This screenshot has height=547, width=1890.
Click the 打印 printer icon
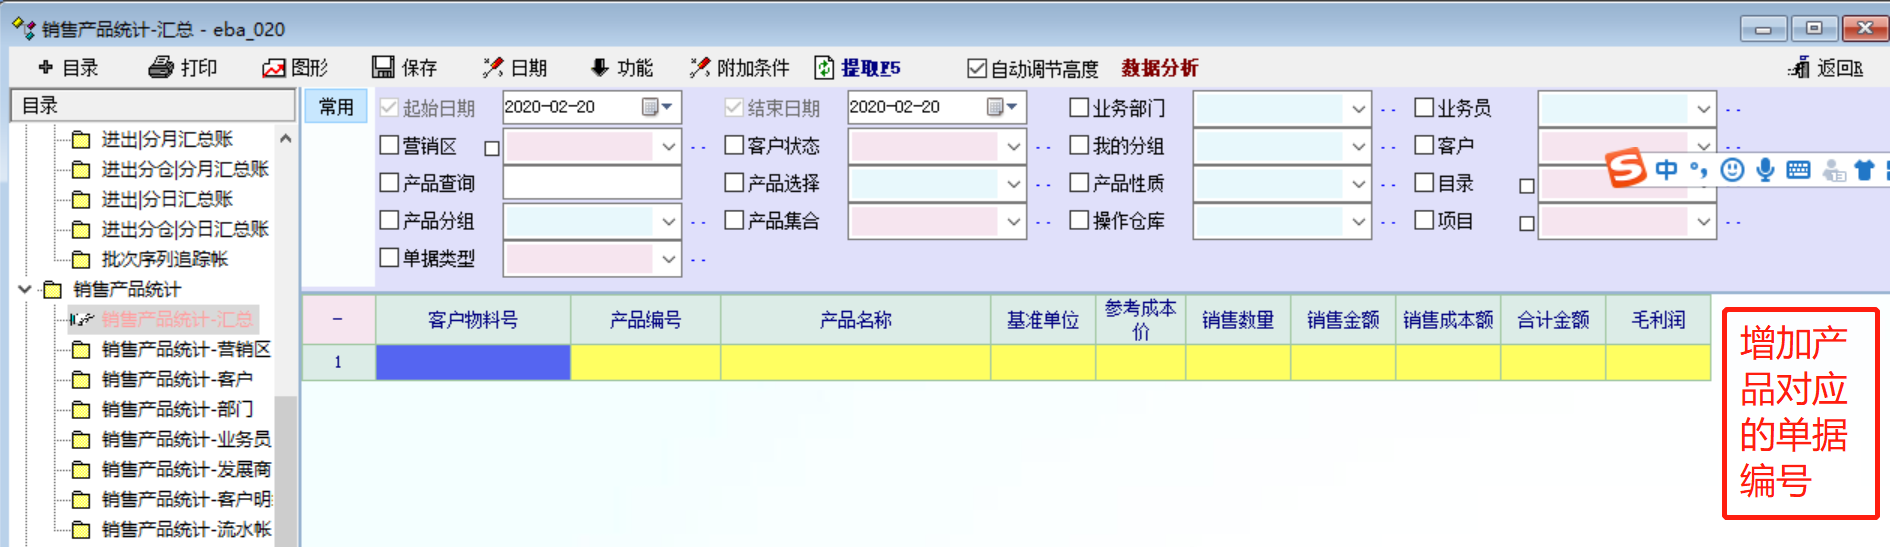pos(161,68)
